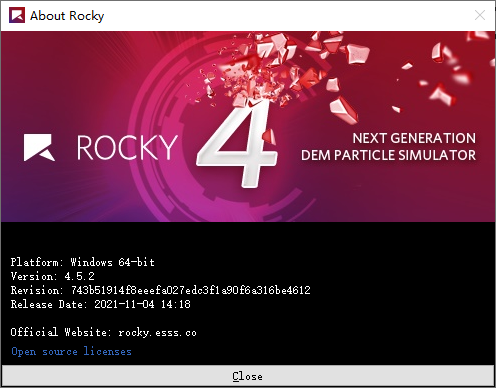Click the About Rocky title text

[x=67, y=16]
